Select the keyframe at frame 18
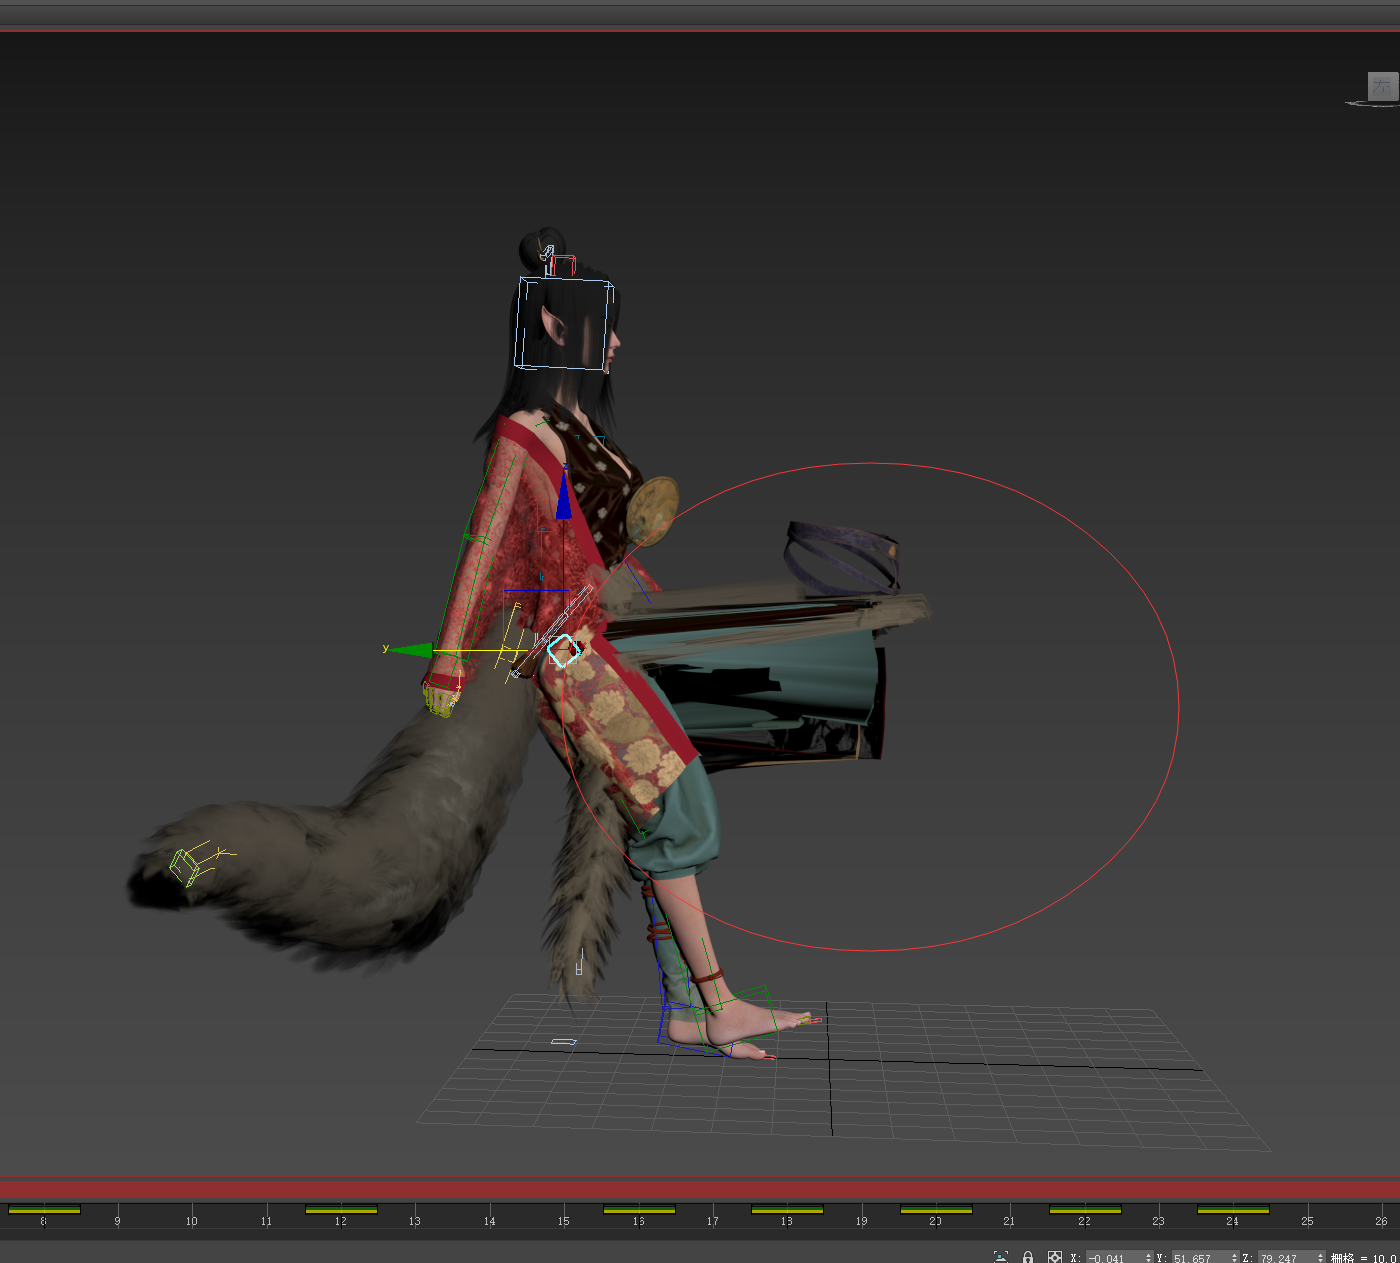This screenshot has width=1400, height=1263. pos(787,1210)
